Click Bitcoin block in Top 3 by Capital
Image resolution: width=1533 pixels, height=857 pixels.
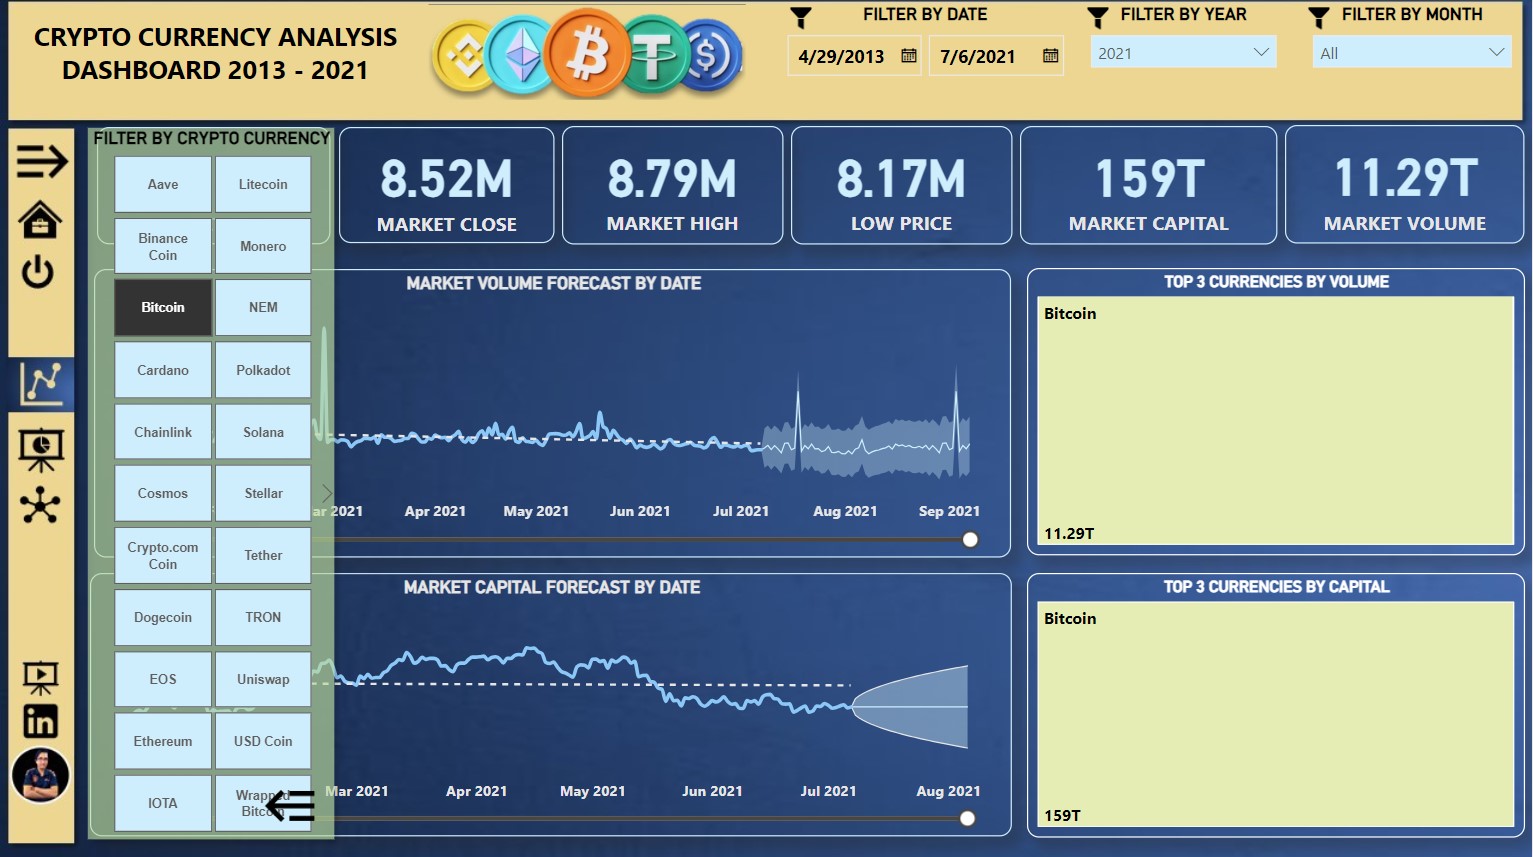tap(1276, 714)
